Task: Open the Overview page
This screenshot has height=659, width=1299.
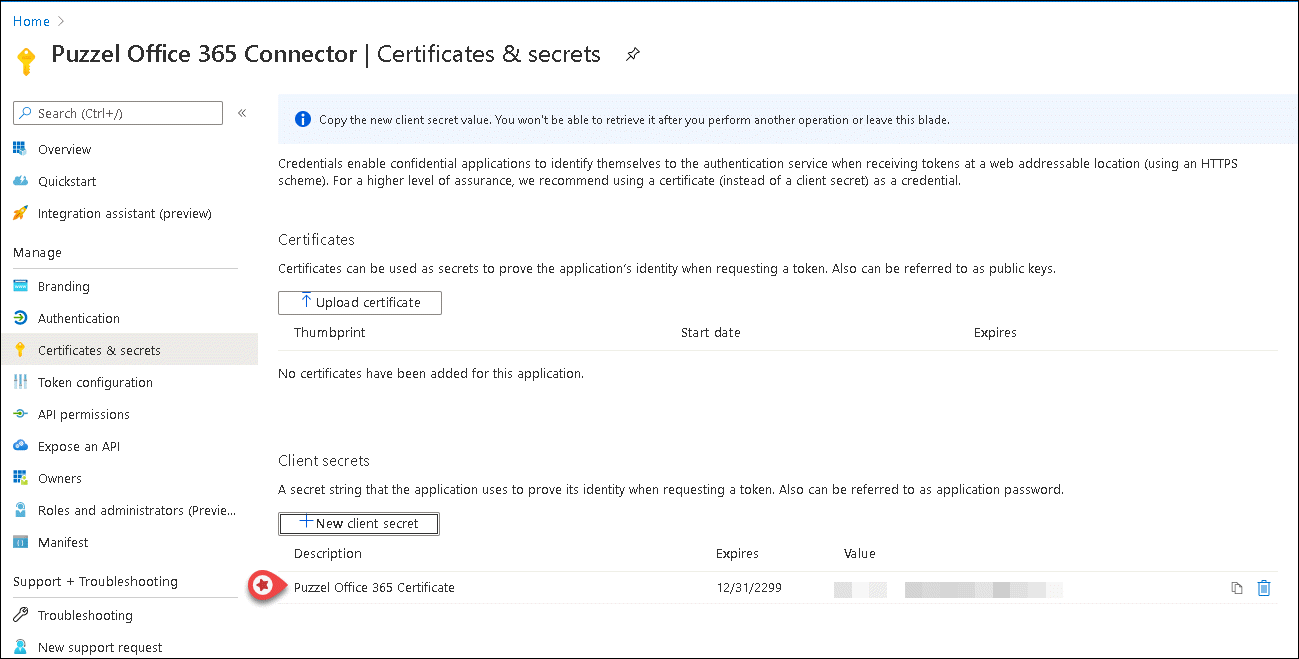Action: tap(64, 150)
